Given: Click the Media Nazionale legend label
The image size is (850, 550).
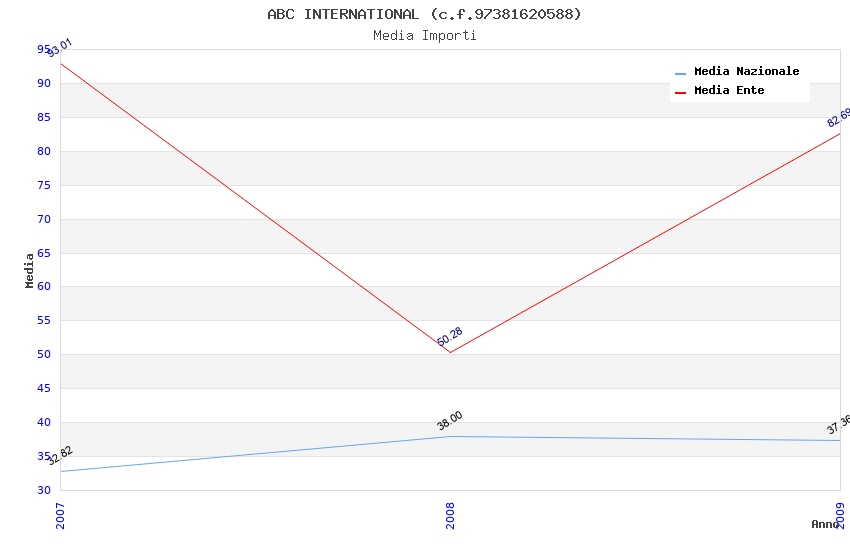Looking at the screenshot, I should [x=746, y=71].
